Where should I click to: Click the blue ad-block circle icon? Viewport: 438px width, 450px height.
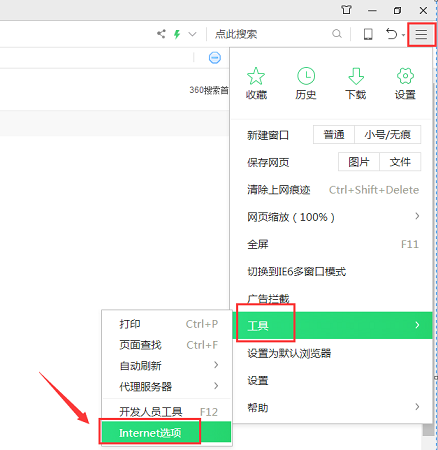click(215, 58)
